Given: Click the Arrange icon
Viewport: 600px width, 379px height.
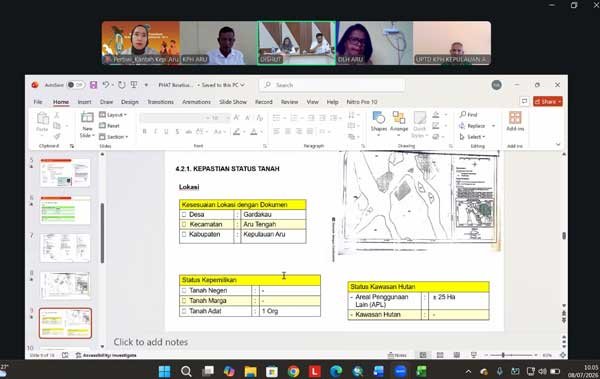Looking at the screenshot, I should 399,122.
